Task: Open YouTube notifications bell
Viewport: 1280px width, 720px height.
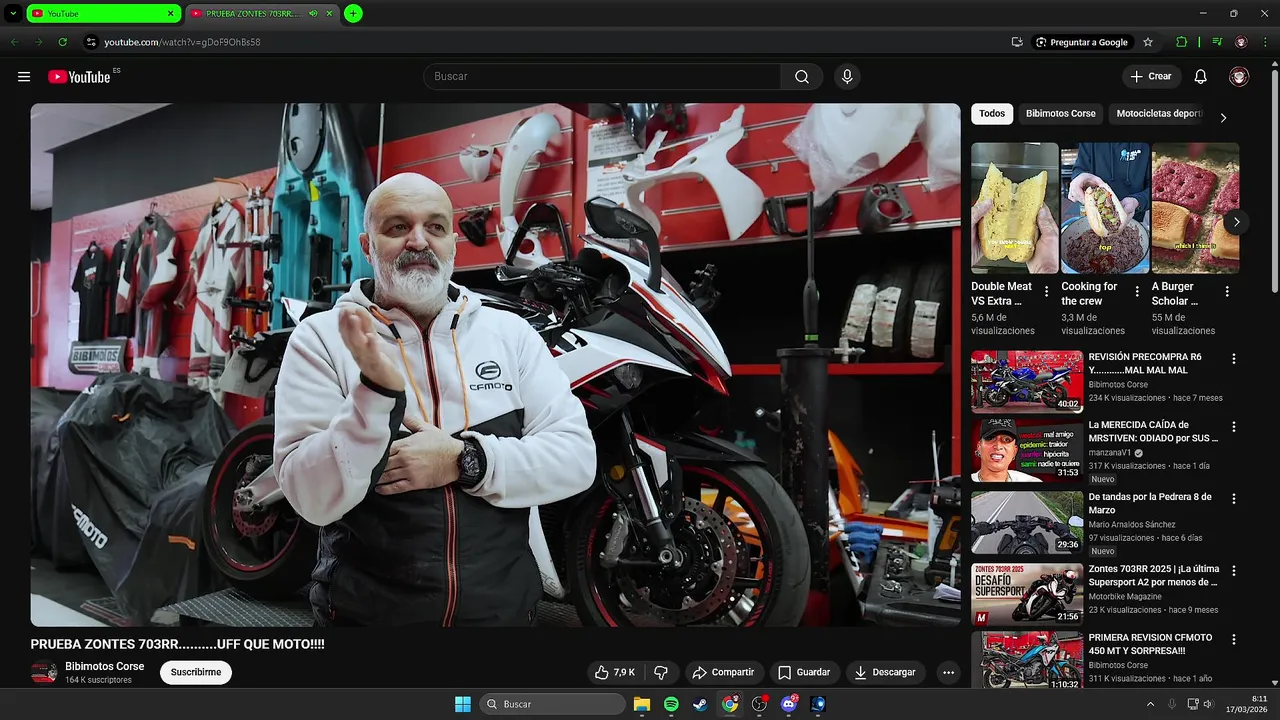Action: [1201, 77]
